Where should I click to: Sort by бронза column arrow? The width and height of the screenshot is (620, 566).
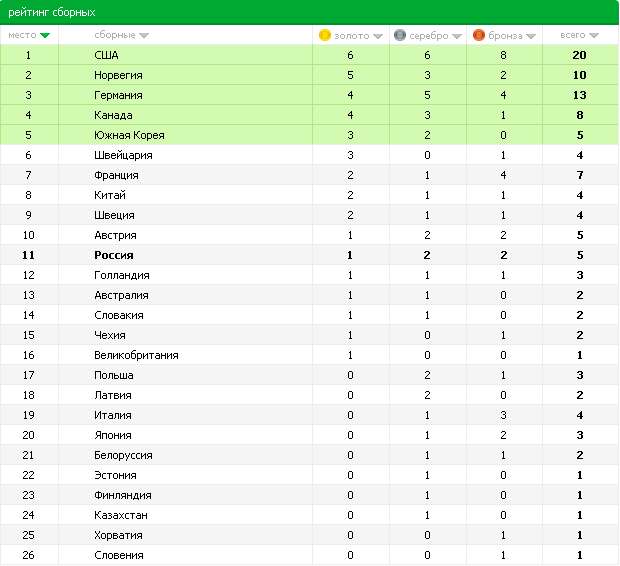tap(531, 36)
